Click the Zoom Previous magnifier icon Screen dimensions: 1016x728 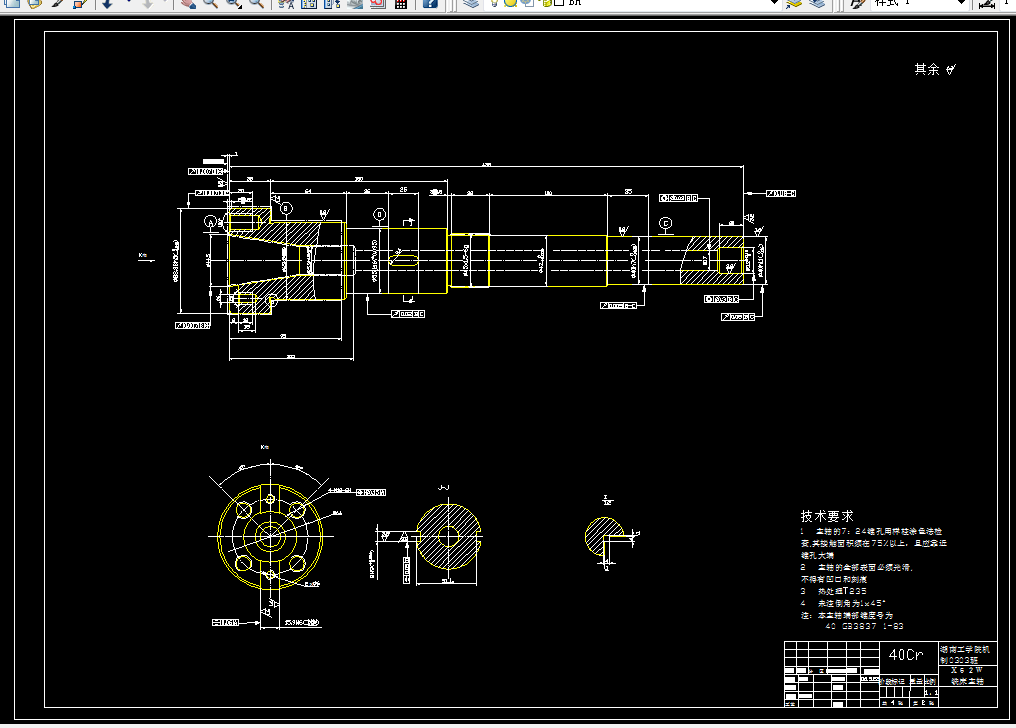(257, 3)
